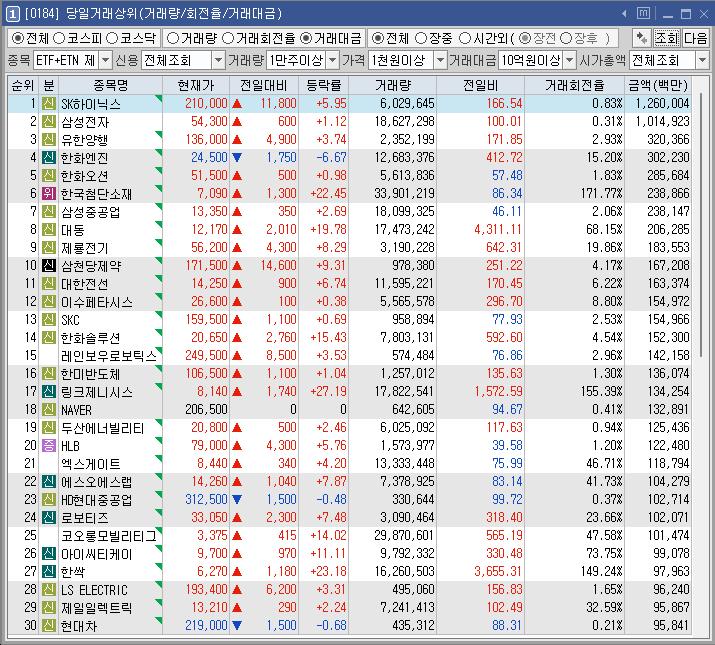Click the 전일비 column header
715x645 pixels.
pyautogui.click(x=480, y=85)
